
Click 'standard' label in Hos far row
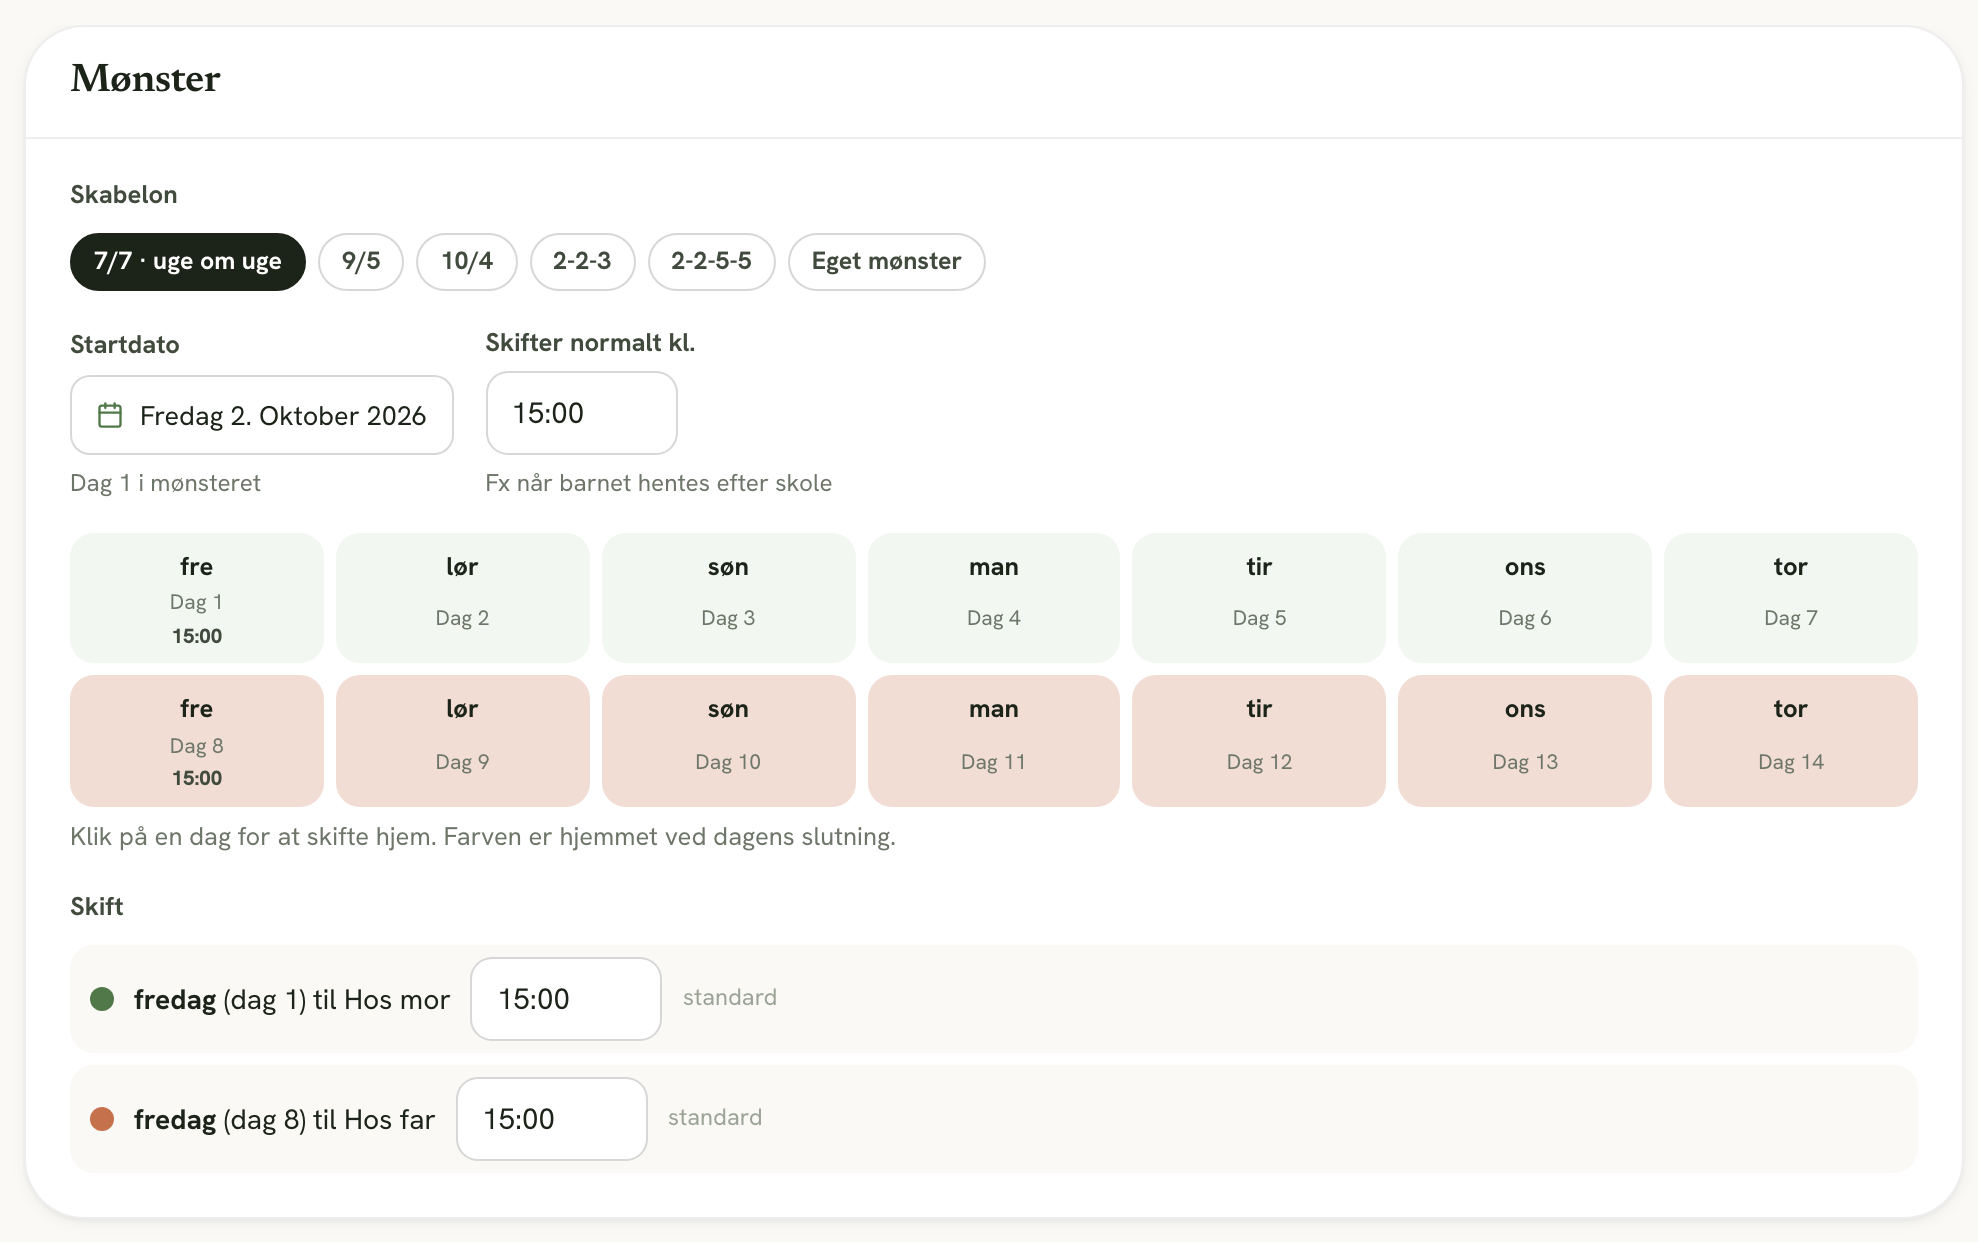715,1117
